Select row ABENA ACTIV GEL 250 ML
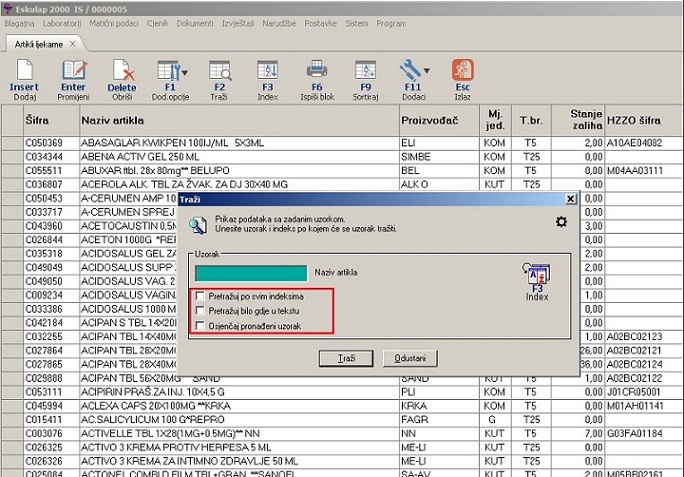684x477 pixels. point(342,157)
